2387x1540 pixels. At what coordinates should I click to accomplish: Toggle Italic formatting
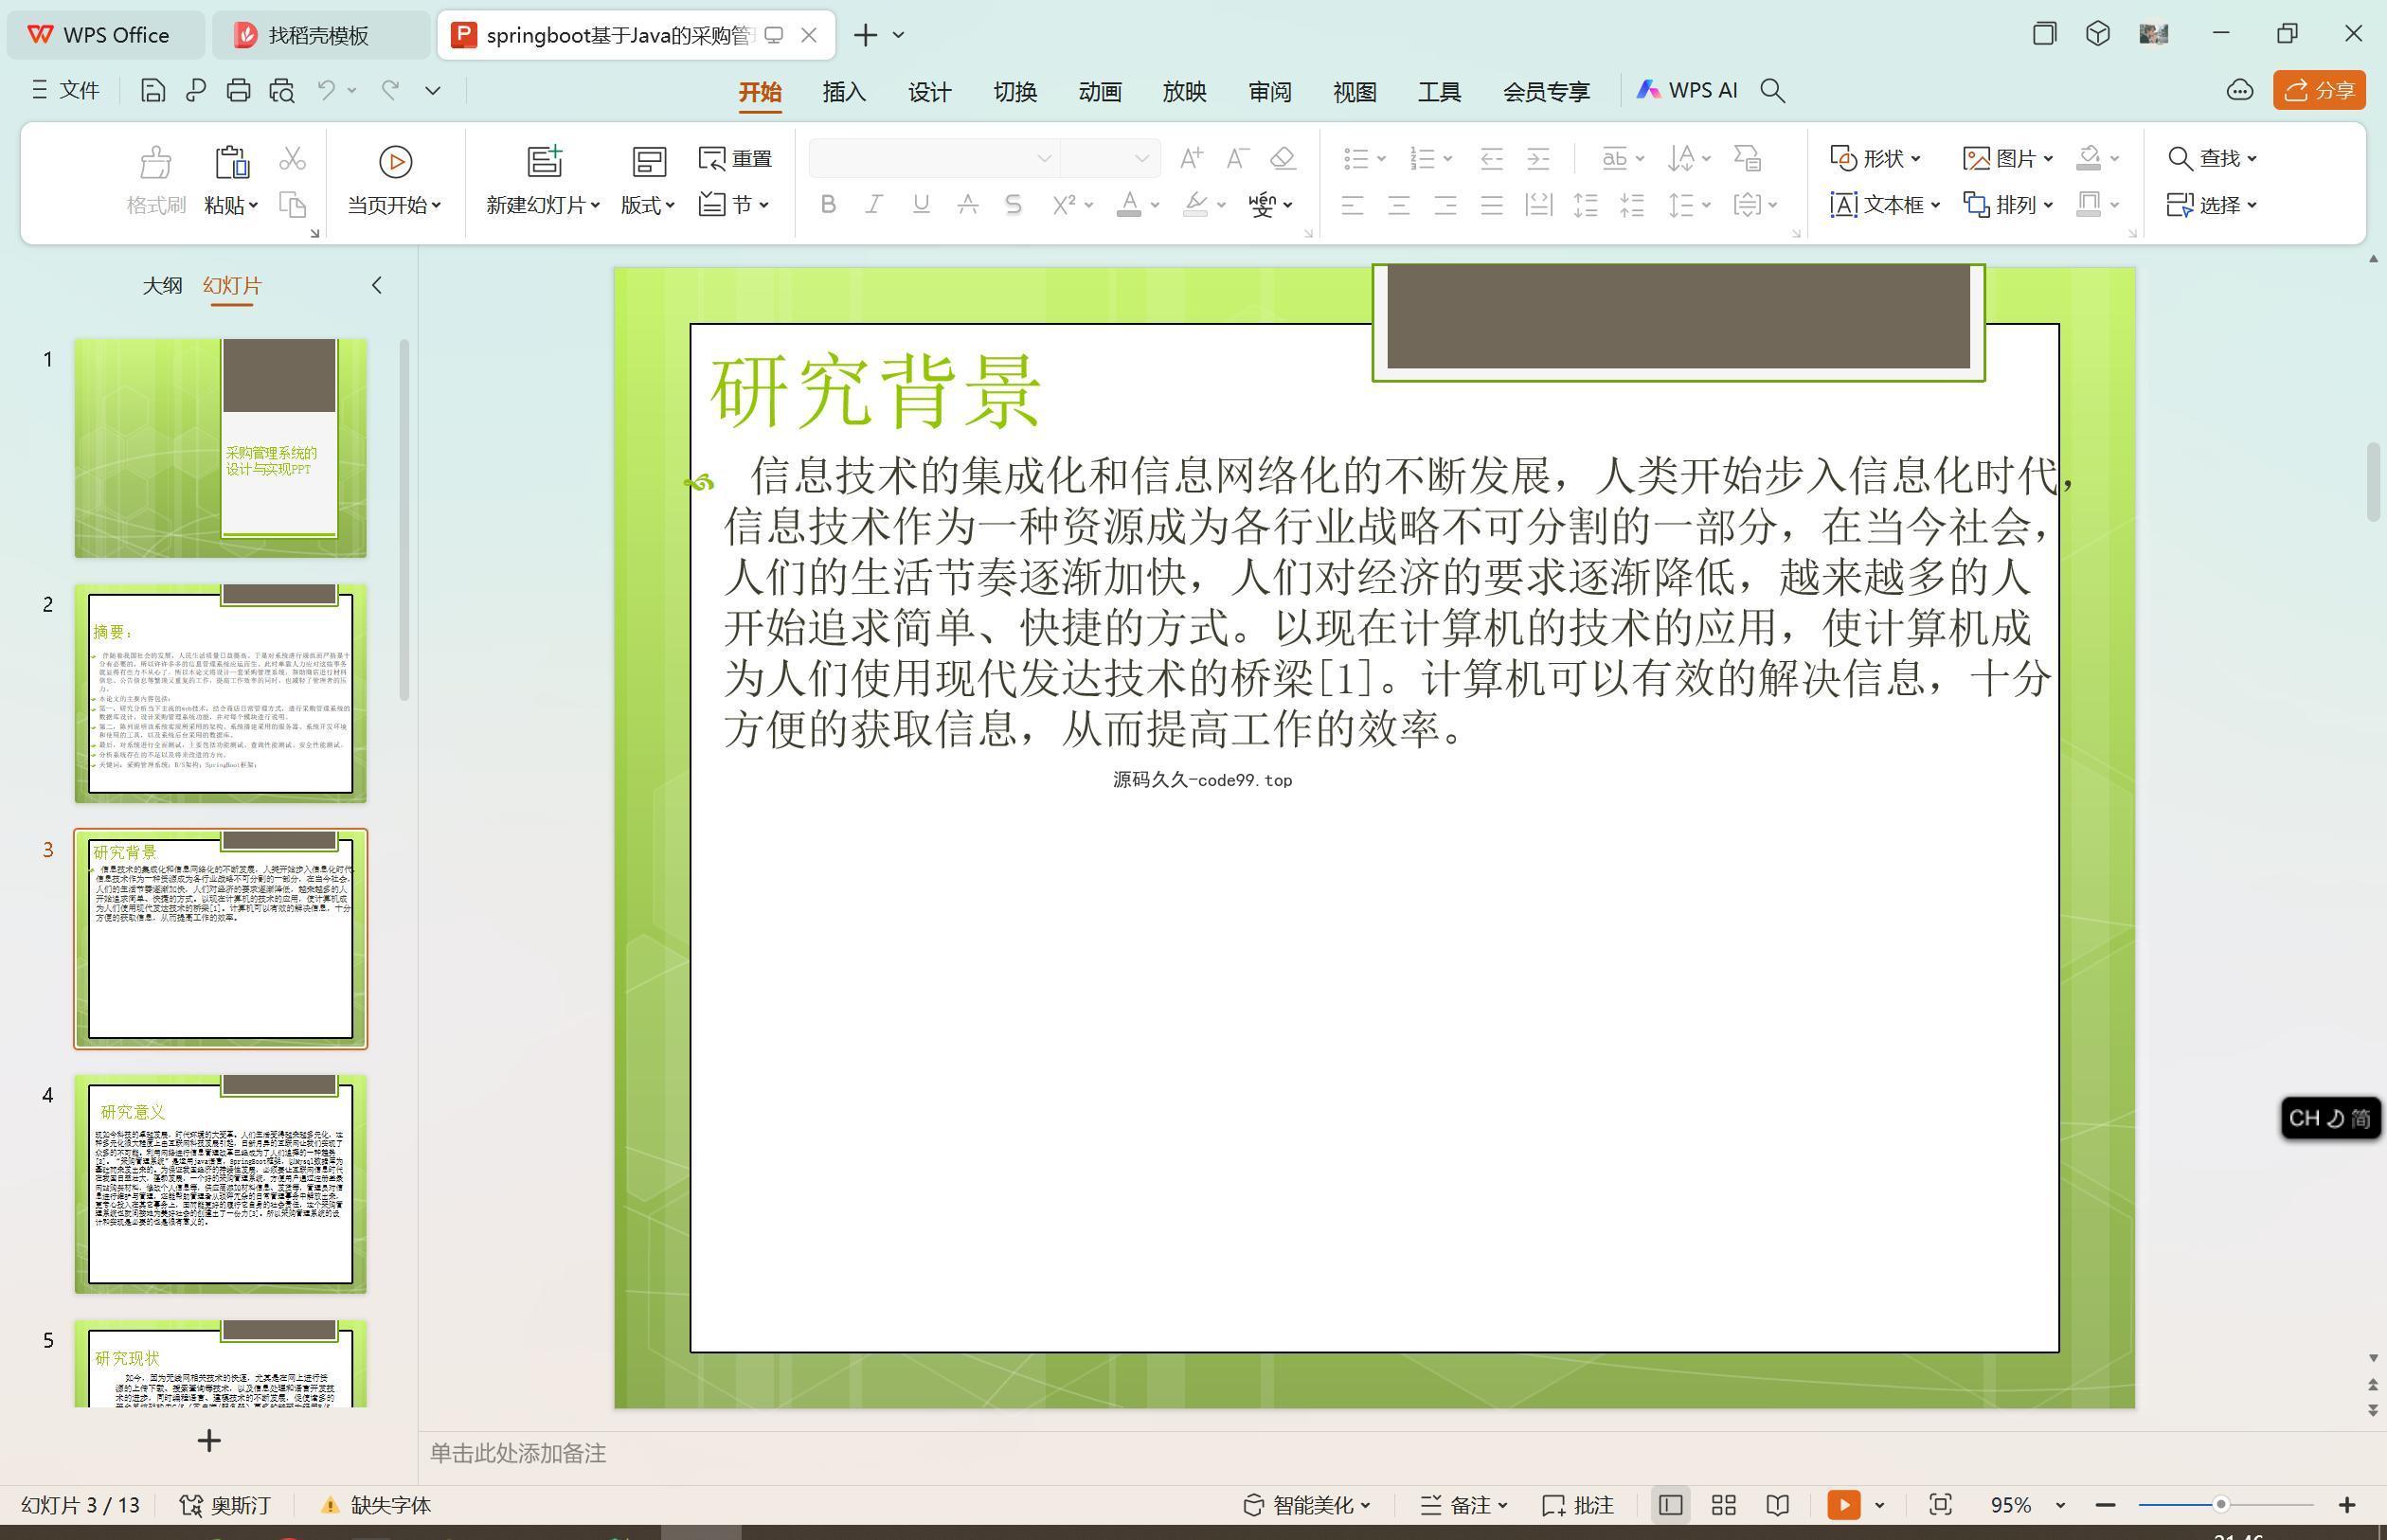click(874, 205)
